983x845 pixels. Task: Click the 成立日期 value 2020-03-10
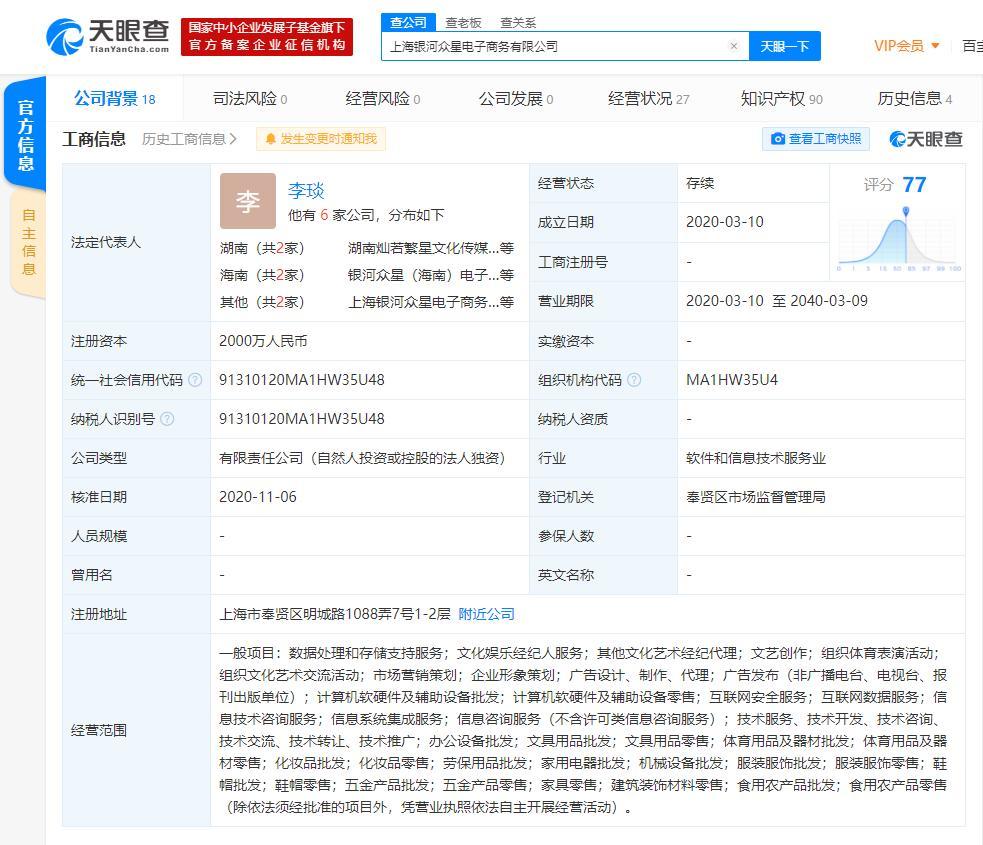coord(725,222)
